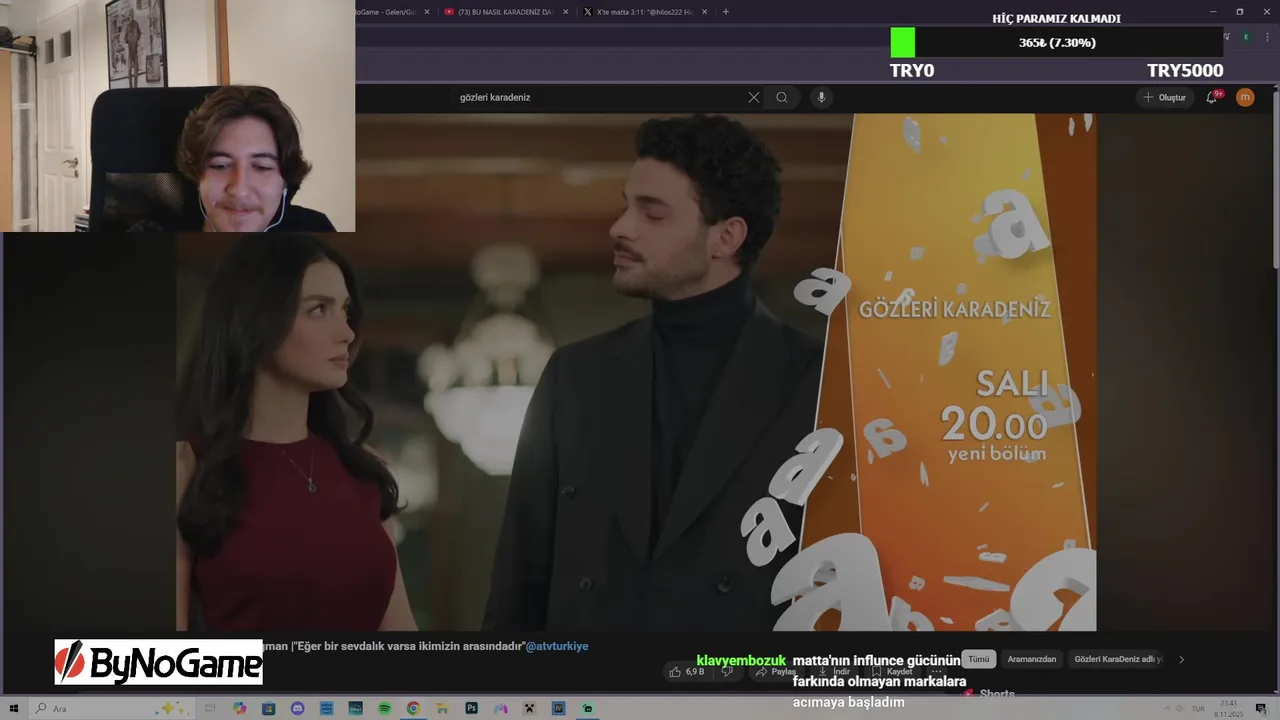Open Spotify from the taskbar

[x=385, y=708]
